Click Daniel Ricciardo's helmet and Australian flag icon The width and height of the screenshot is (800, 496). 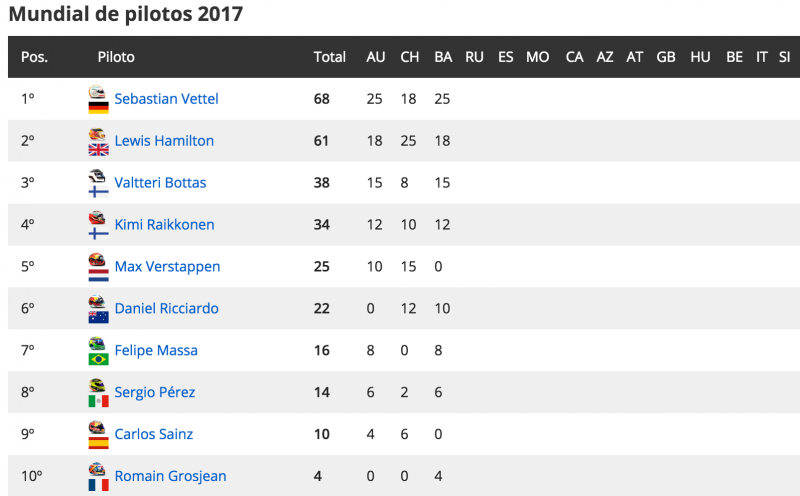click(x=98, y=309)
